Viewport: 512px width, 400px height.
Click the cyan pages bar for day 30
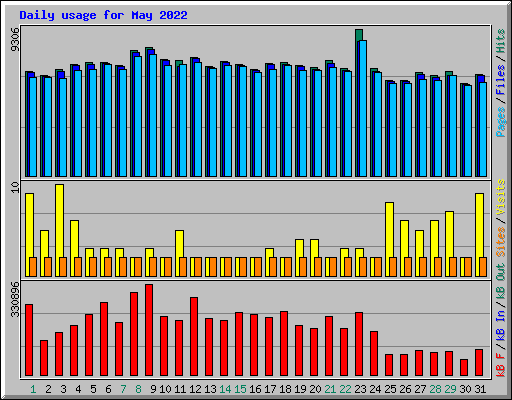[468, 131]
